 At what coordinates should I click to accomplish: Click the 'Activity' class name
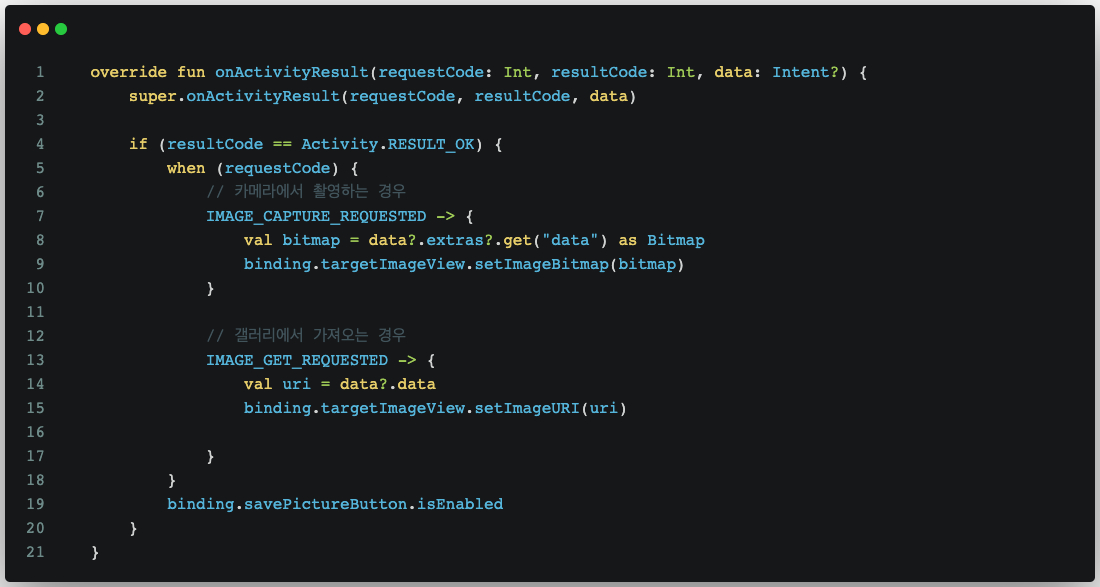(340, 144)
